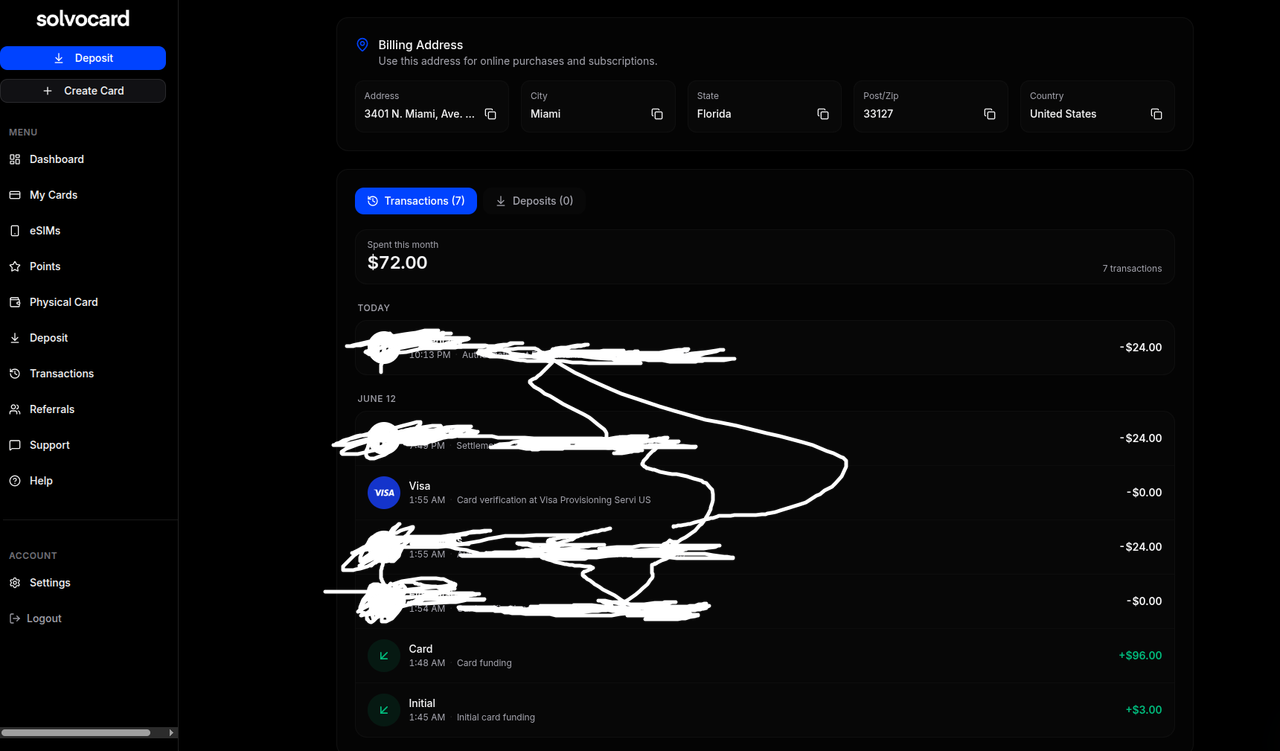
Task: Click the 'JUNE 12' date header
Action: [x=377, y=399]
